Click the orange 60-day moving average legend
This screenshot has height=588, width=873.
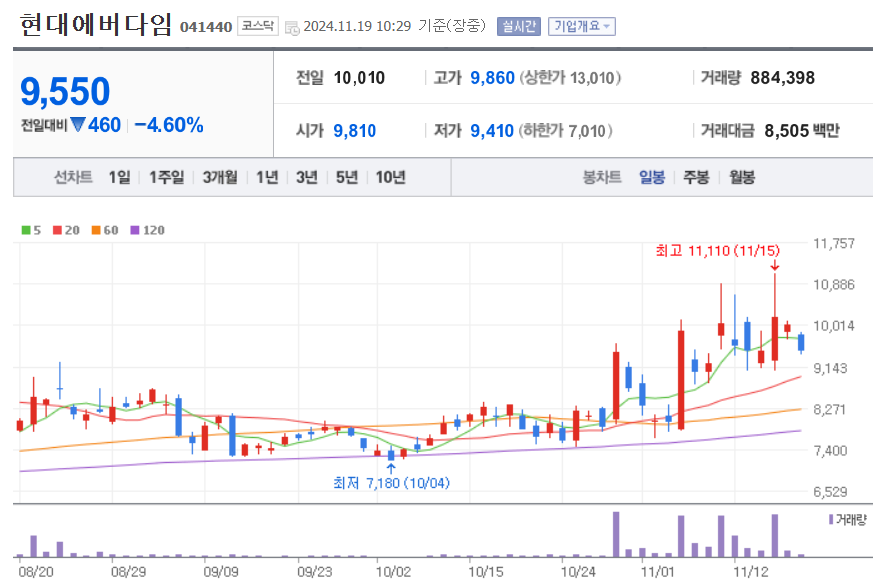[105, 230]
